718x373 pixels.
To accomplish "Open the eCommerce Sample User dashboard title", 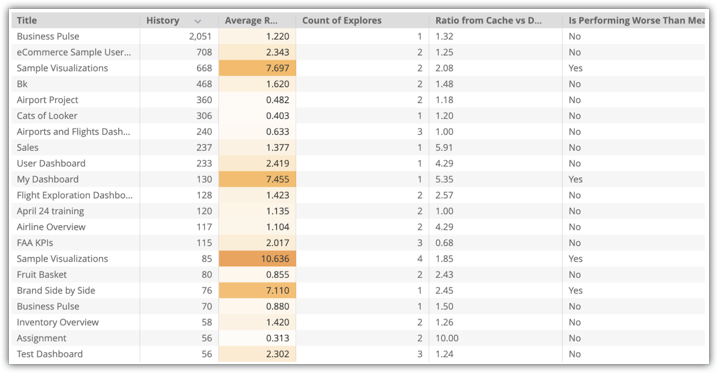I will 74,52.
